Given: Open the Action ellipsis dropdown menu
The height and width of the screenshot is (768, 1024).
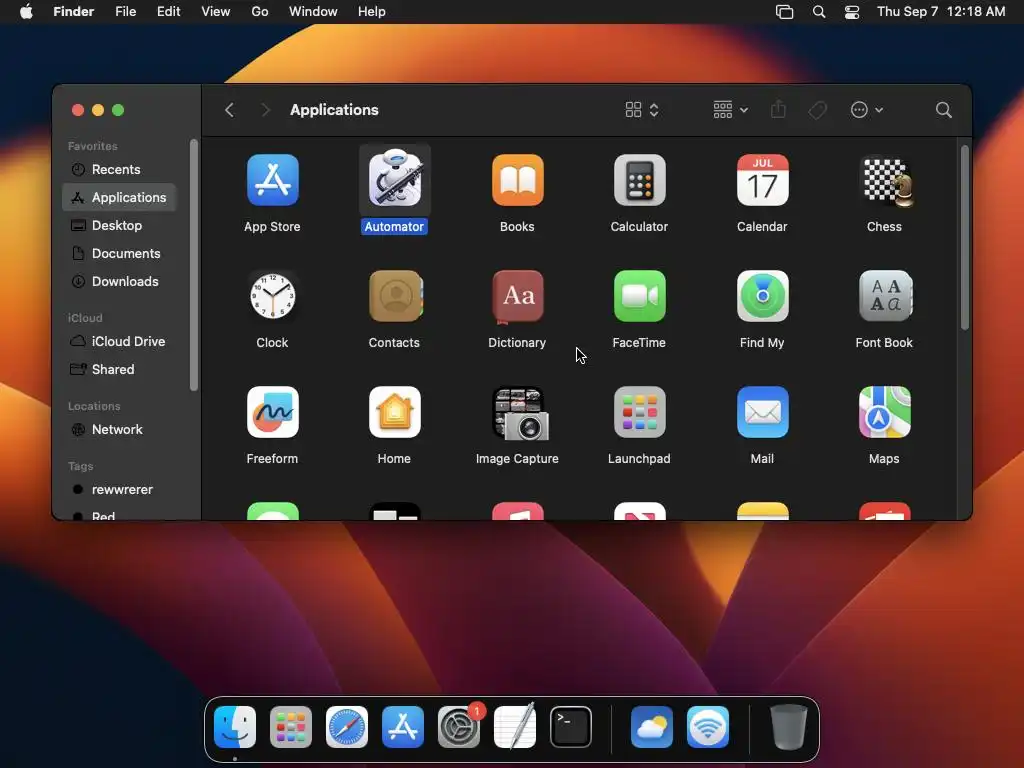Looking at the screenshot, I should (x=867, y=110).
